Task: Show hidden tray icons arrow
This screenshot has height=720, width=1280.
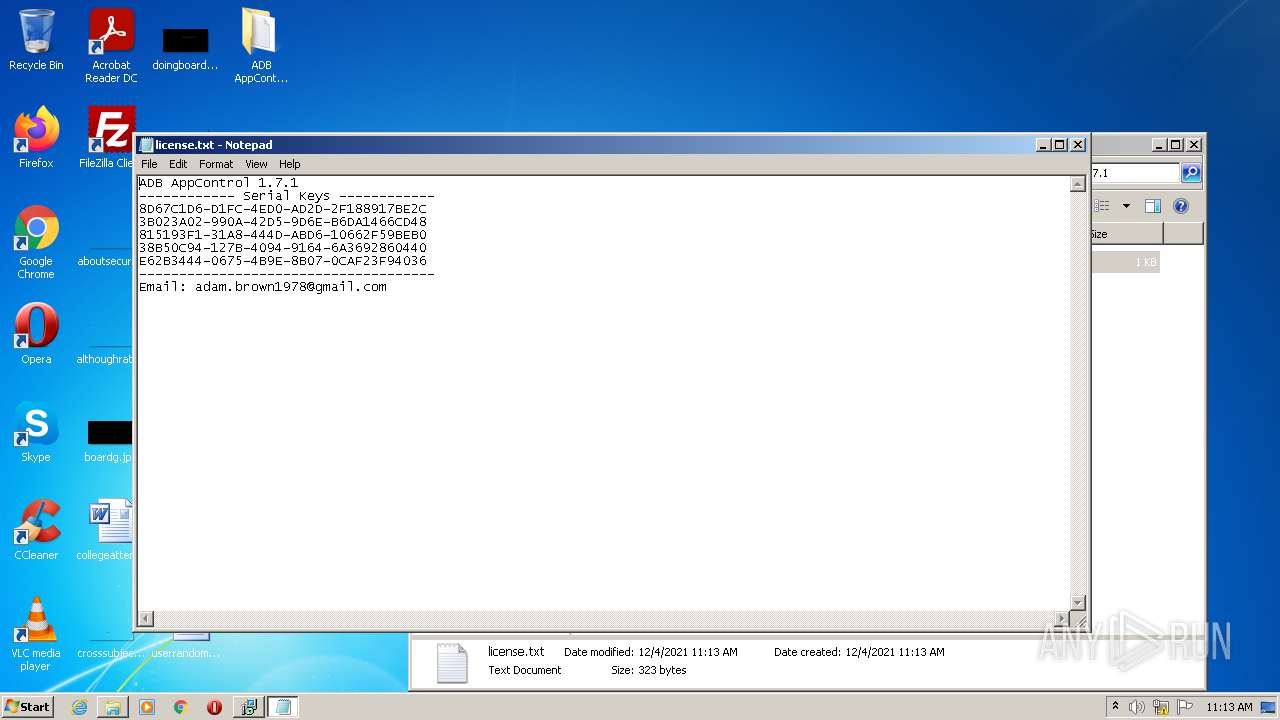Action: (x=1115, y=707)
